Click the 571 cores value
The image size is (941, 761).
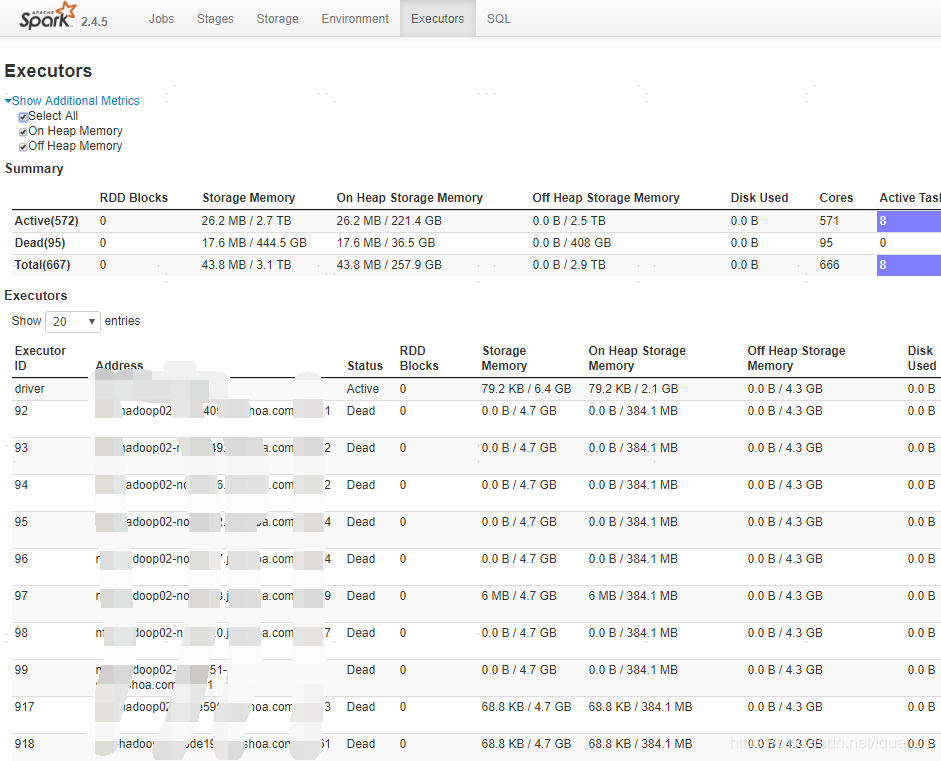(x=829, y=221)
